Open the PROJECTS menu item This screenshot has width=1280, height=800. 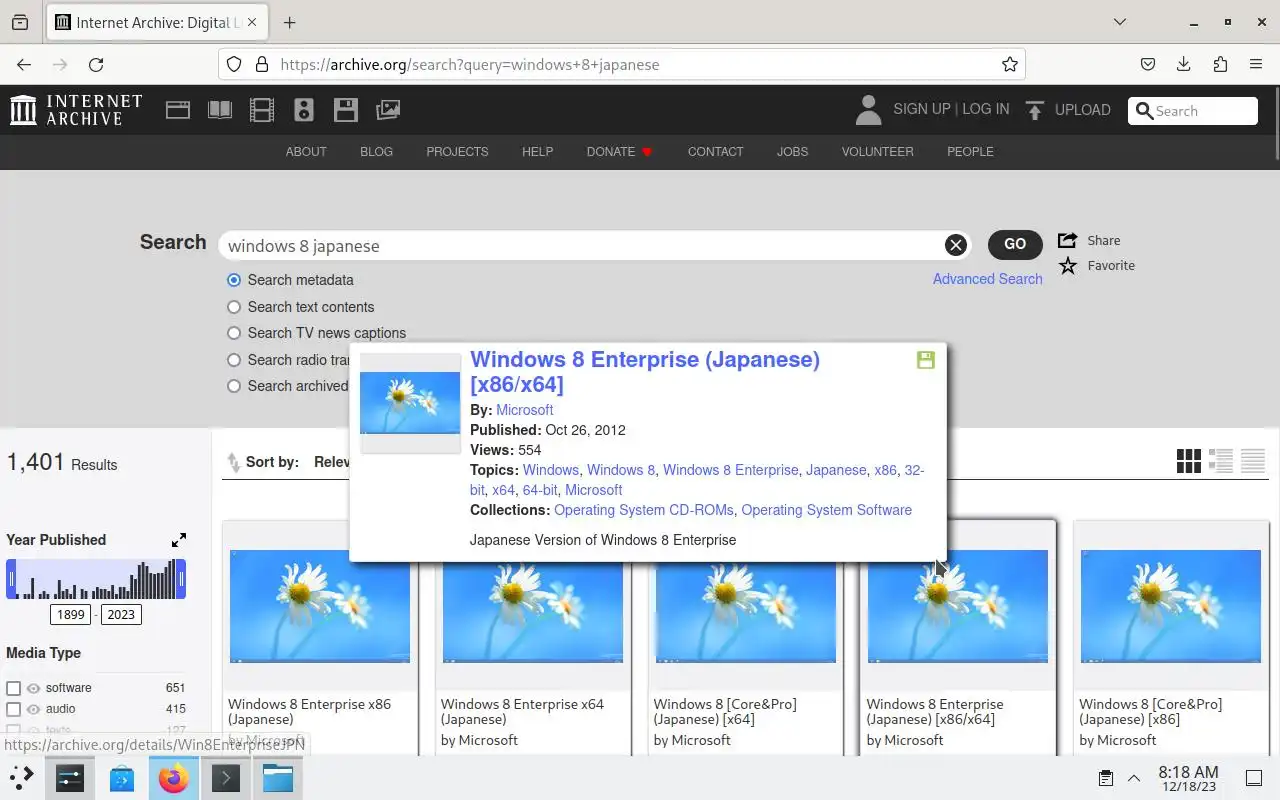pos(457,152)
